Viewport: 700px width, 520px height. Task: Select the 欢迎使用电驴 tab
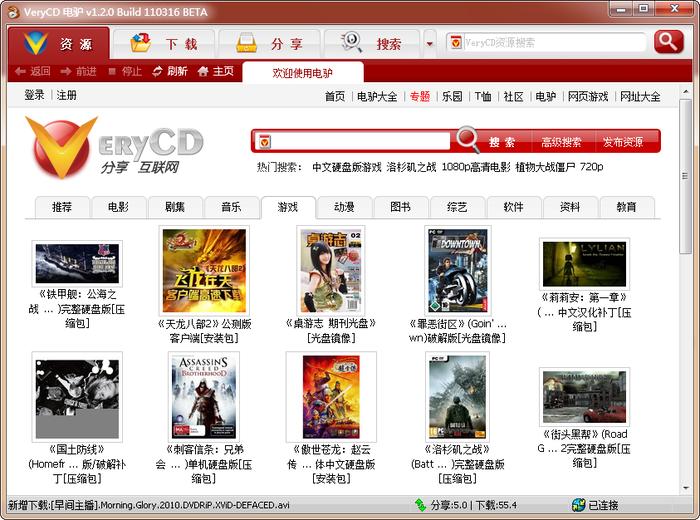[303, 73]
